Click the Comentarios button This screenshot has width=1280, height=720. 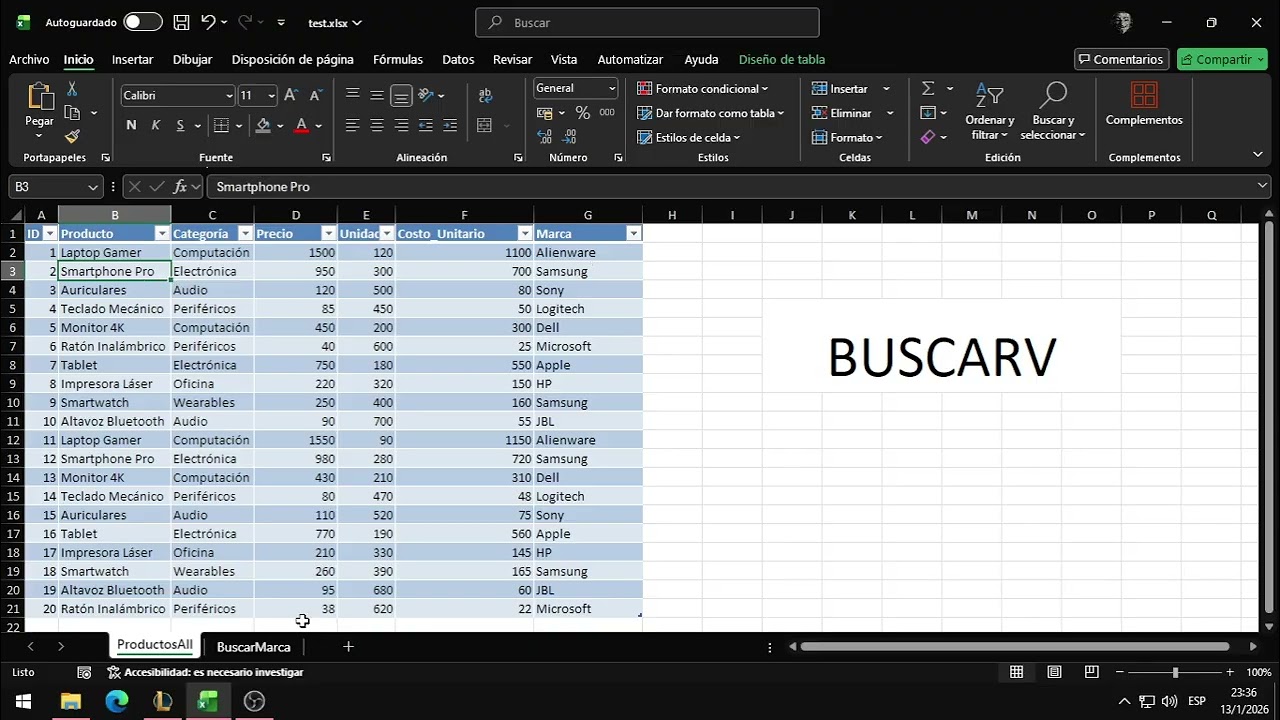1120,59
